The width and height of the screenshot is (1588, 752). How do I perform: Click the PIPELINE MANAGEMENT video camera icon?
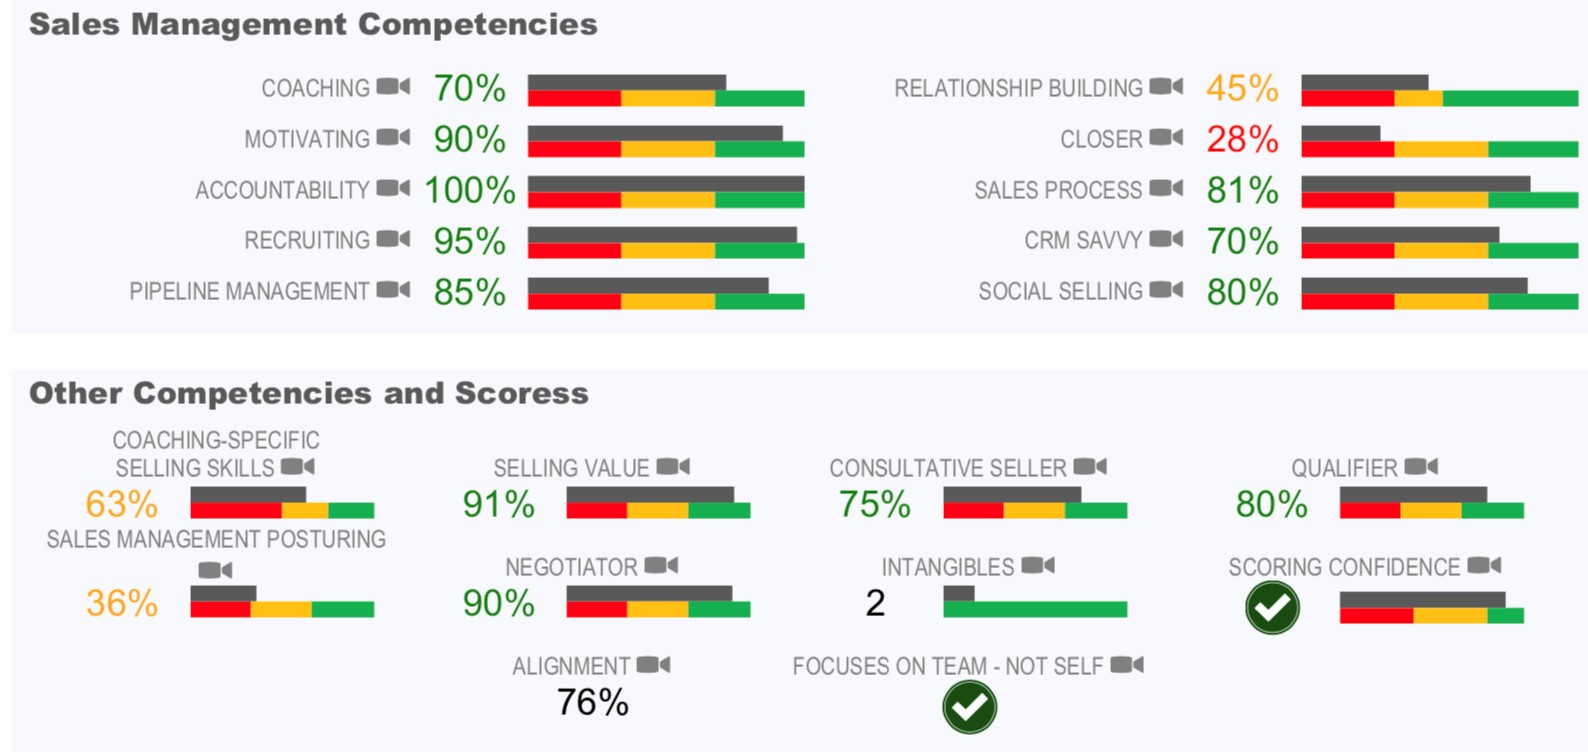[393, 290]
